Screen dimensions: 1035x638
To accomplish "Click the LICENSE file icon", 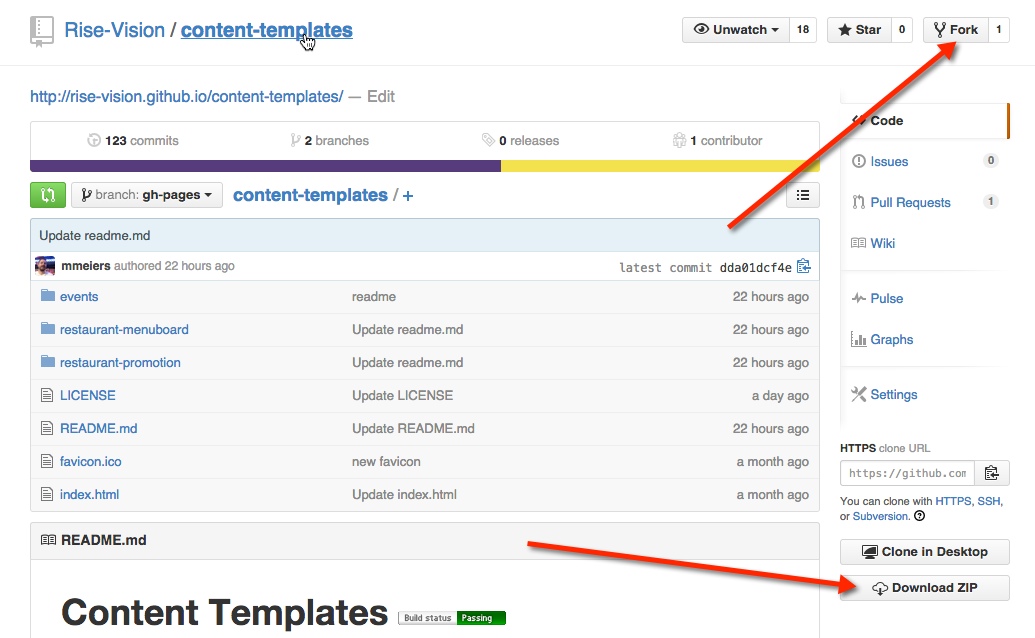I will [47, 395].
